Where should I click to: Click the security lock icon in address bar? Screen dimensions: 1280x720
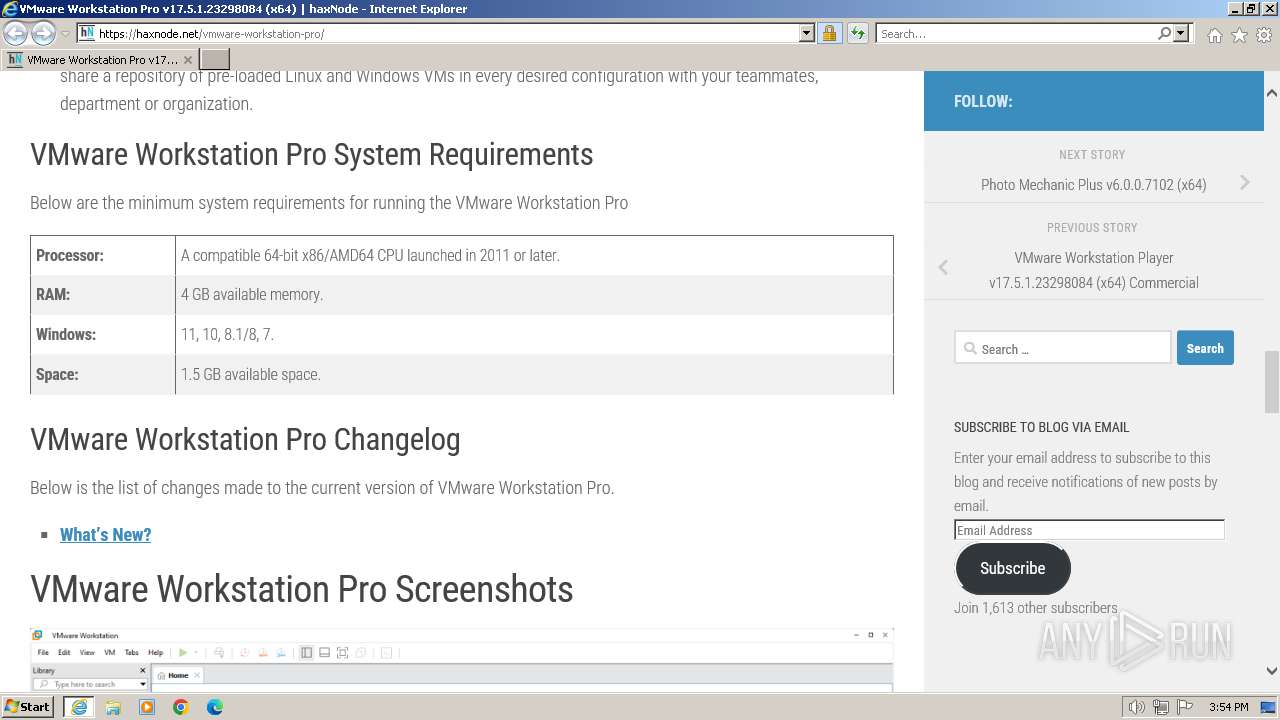[829, 33]
